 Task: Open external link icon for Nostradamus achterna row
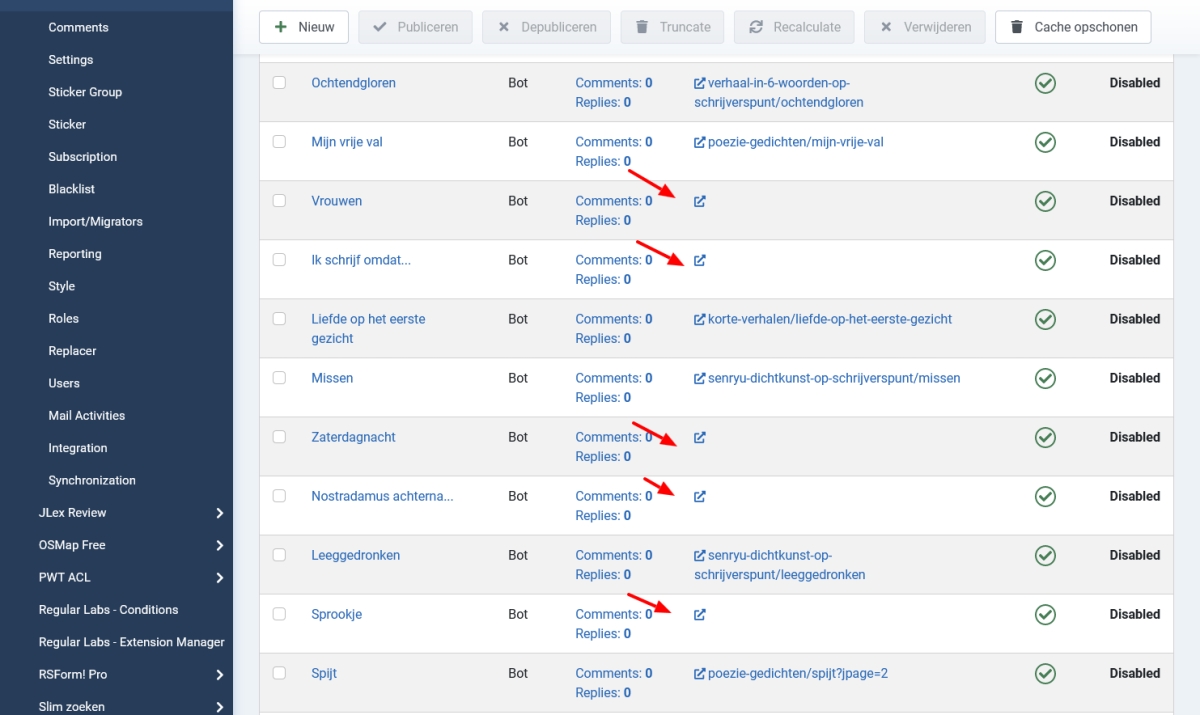(700, 496)
